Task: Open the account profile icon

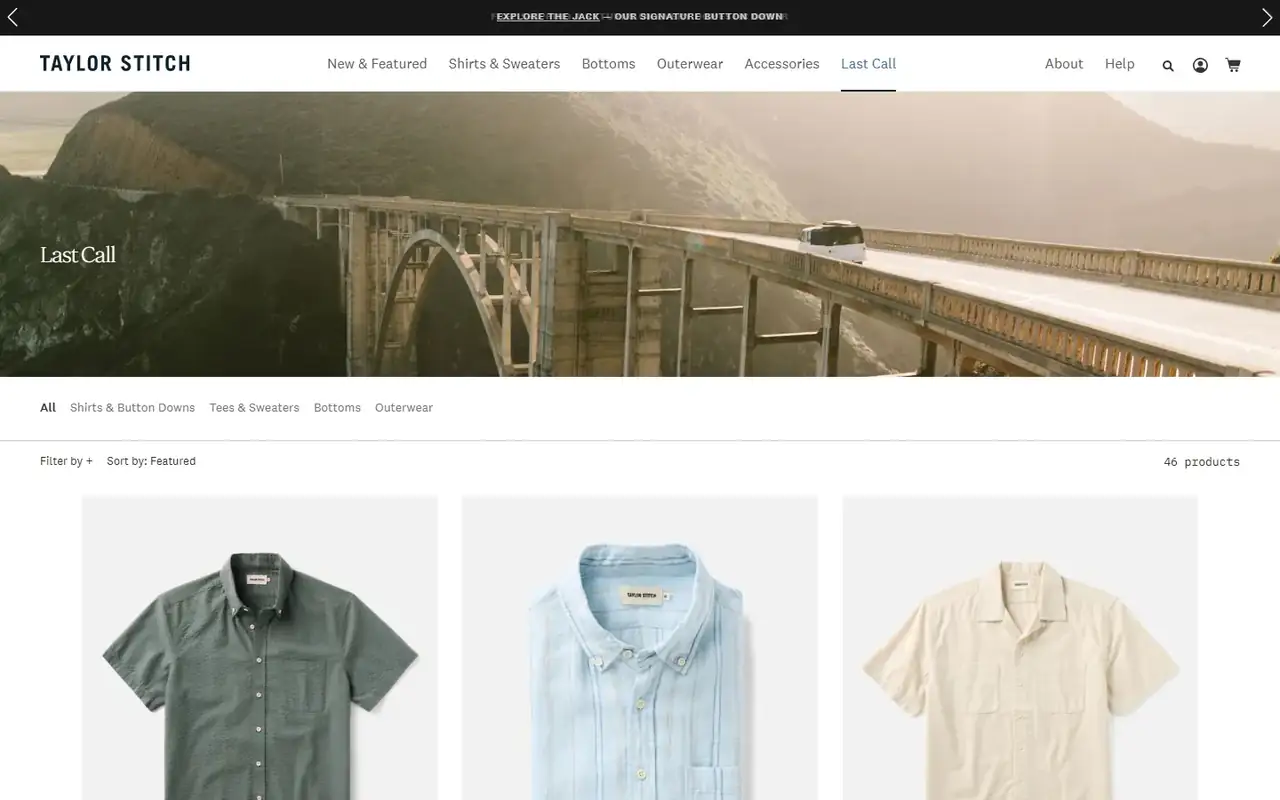Action: click(1200, 65)
